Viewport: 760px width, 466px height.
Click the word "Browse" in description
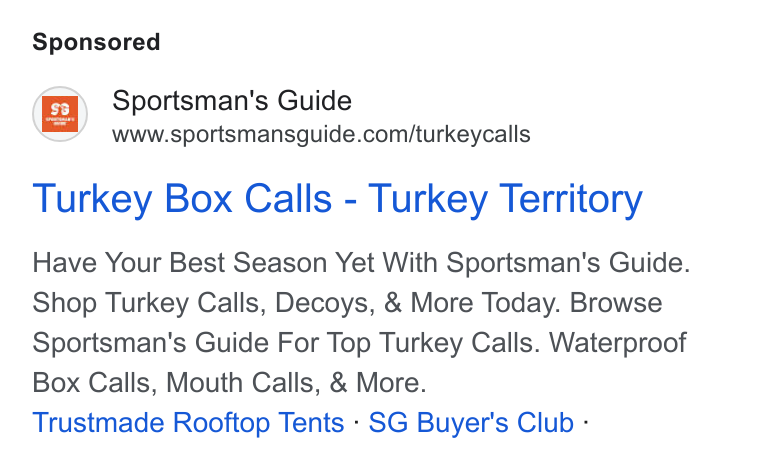(616, 303)
